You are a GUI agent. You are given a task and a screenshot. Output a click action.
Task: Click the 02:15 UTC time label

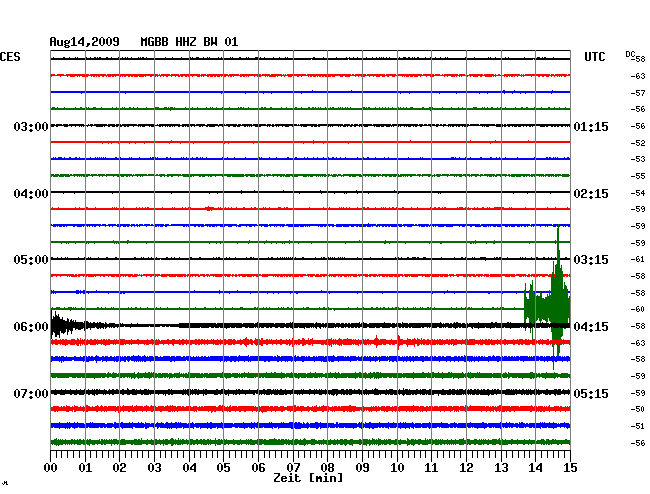pos(591,194)
